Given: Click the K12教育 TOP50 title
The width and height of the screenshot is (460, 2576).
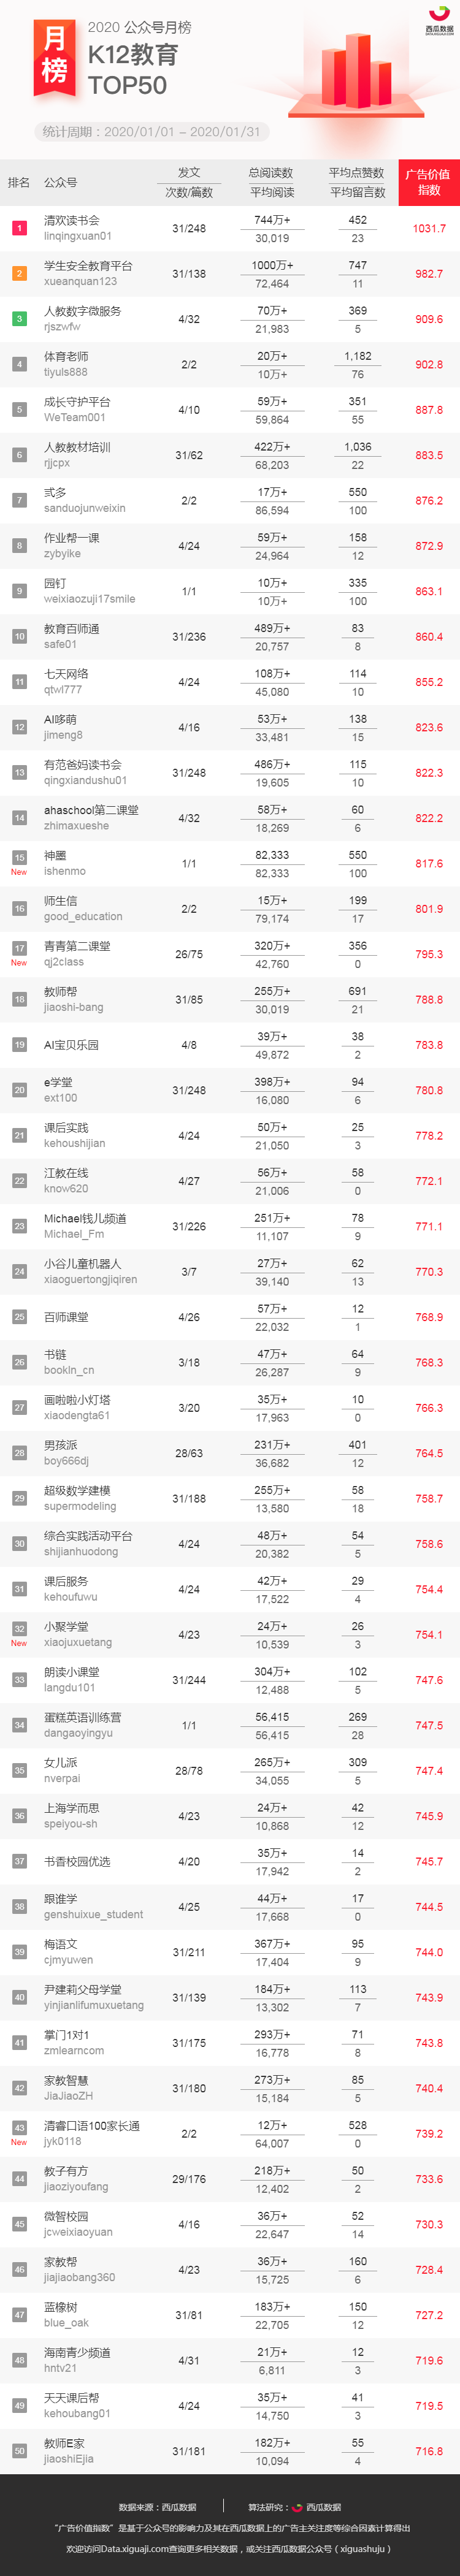Looking at the screenshot, I should (133, 70).
